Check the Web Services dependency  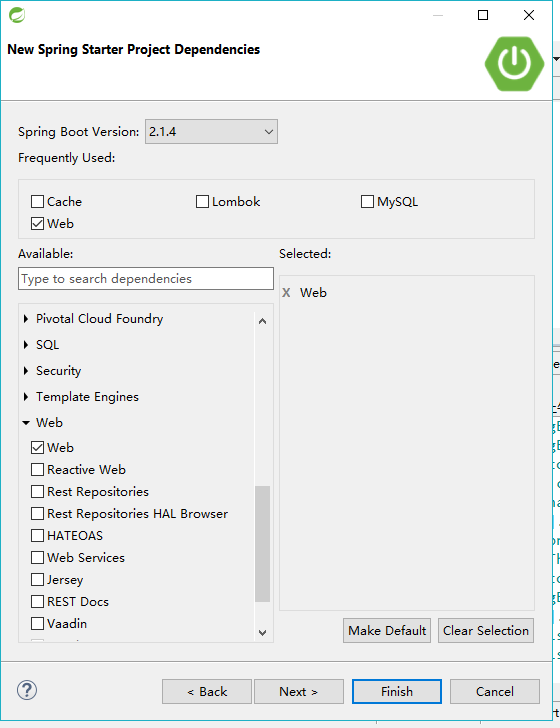[37, 558]
